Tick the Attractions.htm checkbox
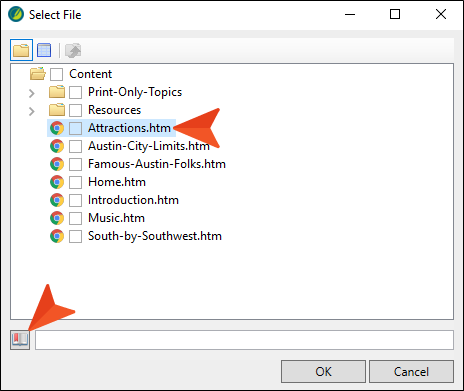Screen dimensions: 464x391 coord(76,128)
